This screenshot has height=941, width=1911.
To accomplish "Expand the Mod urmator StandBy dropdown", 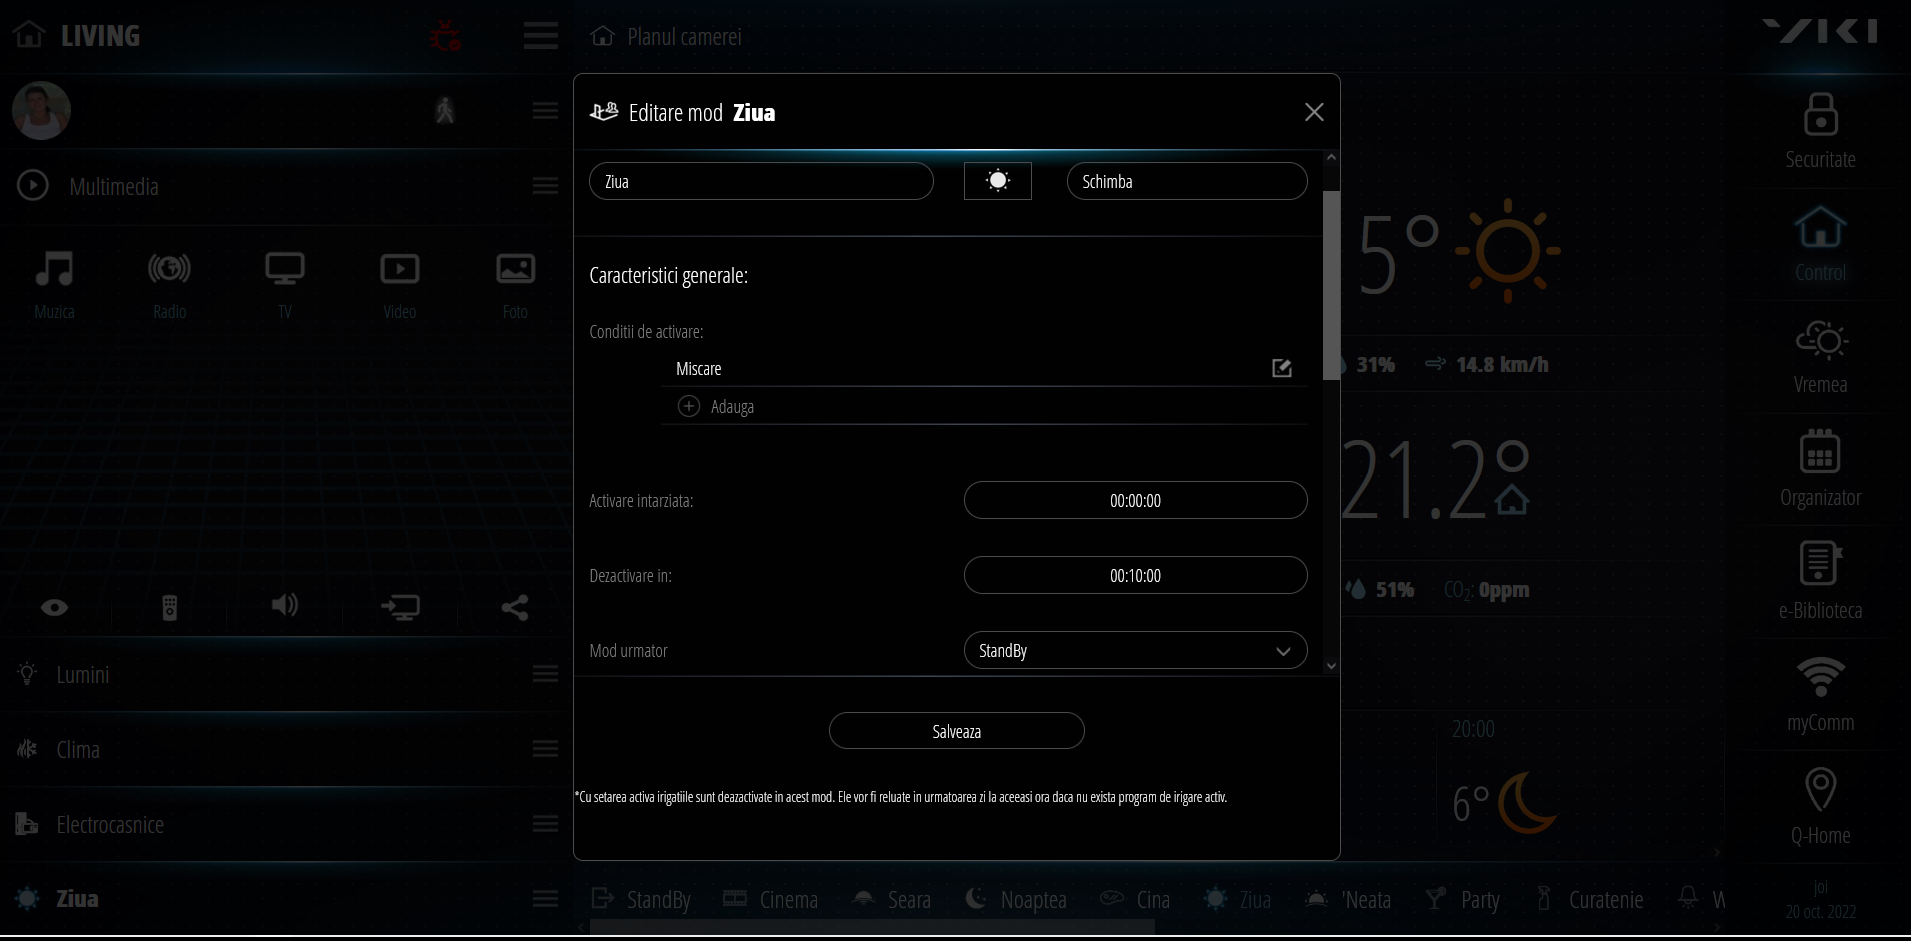I will (x=1135, y=651).
